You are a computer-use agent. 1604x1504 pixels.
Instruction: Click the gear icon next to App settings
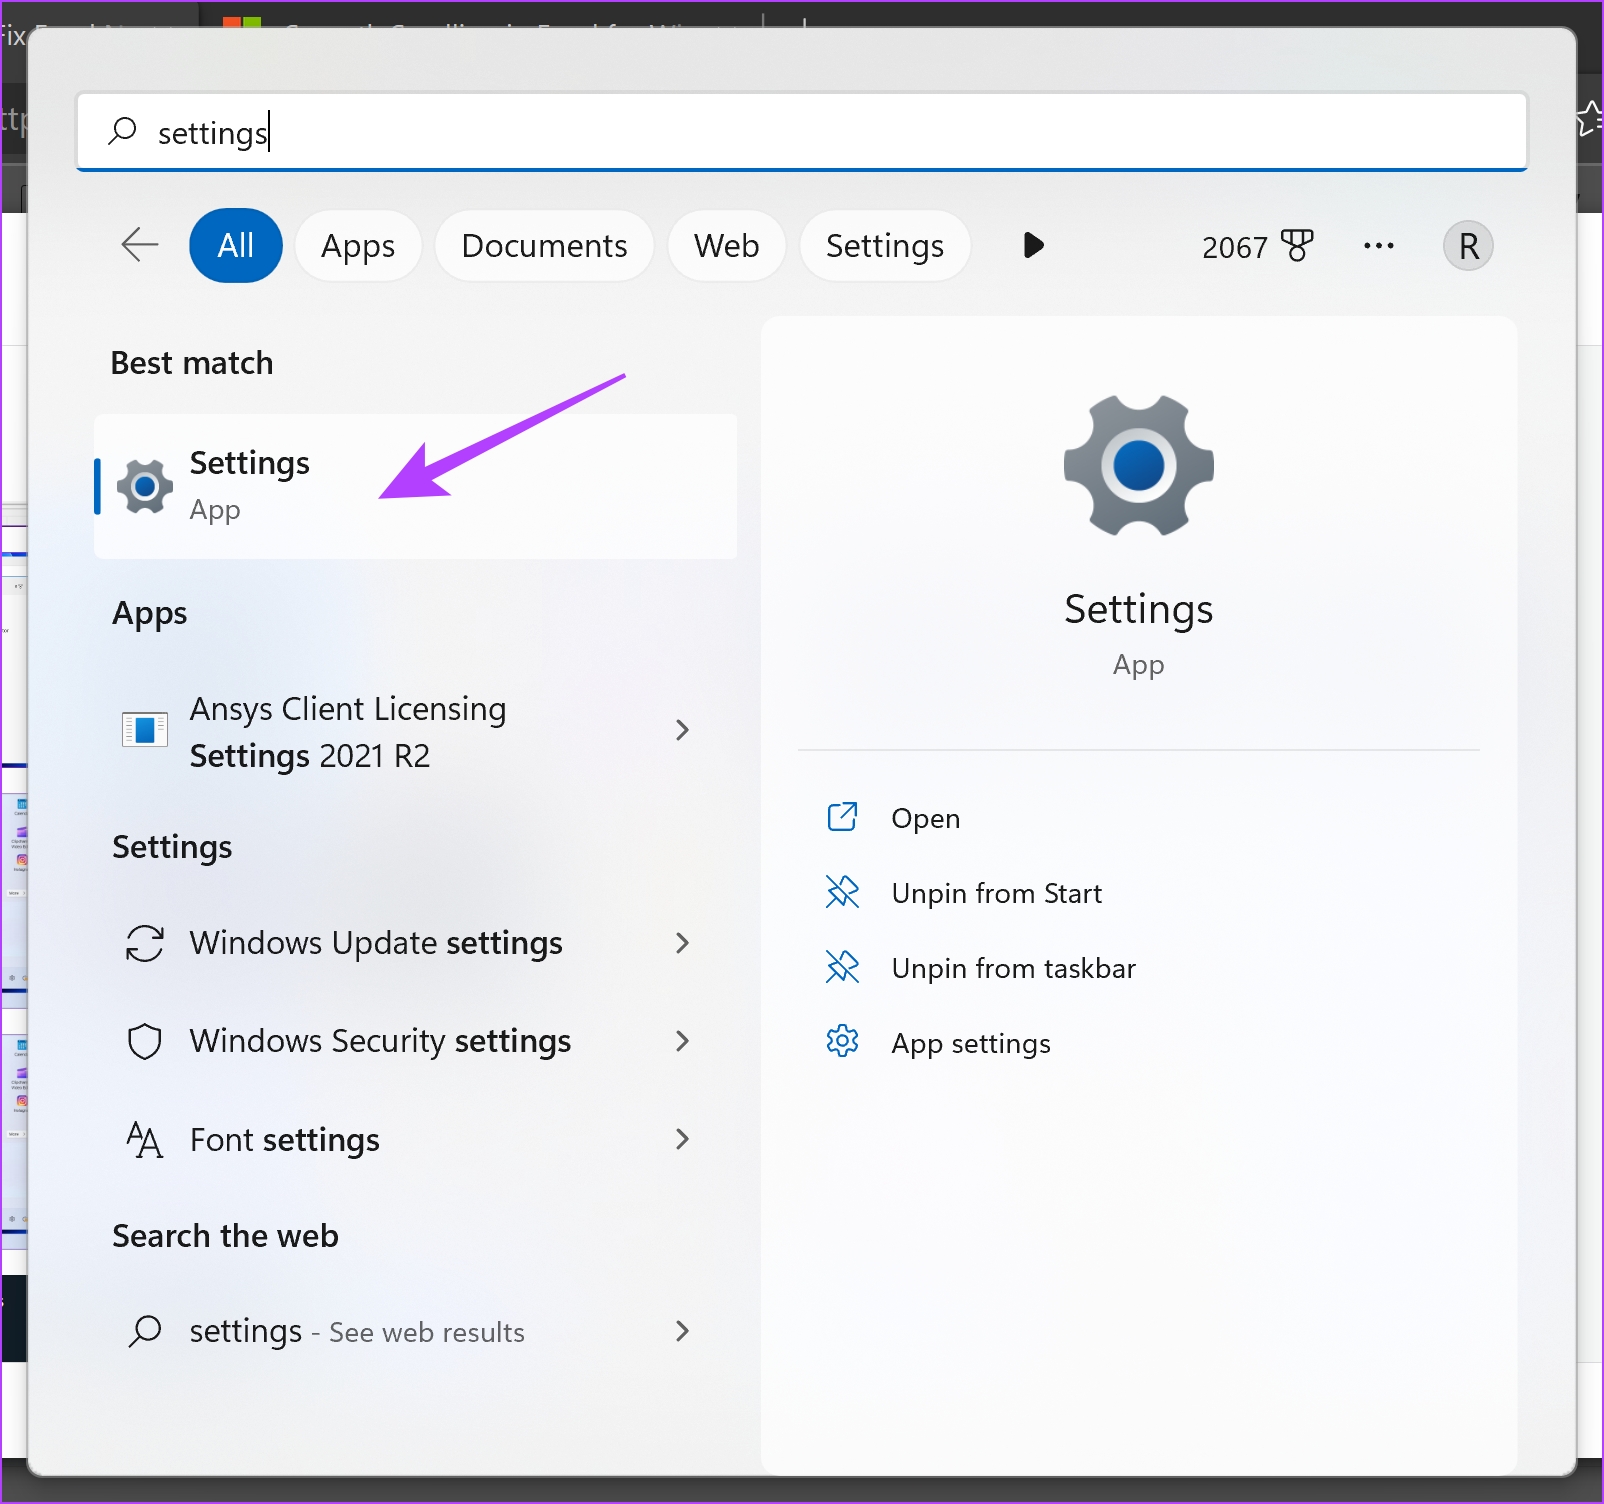[x=843, y=1042]
